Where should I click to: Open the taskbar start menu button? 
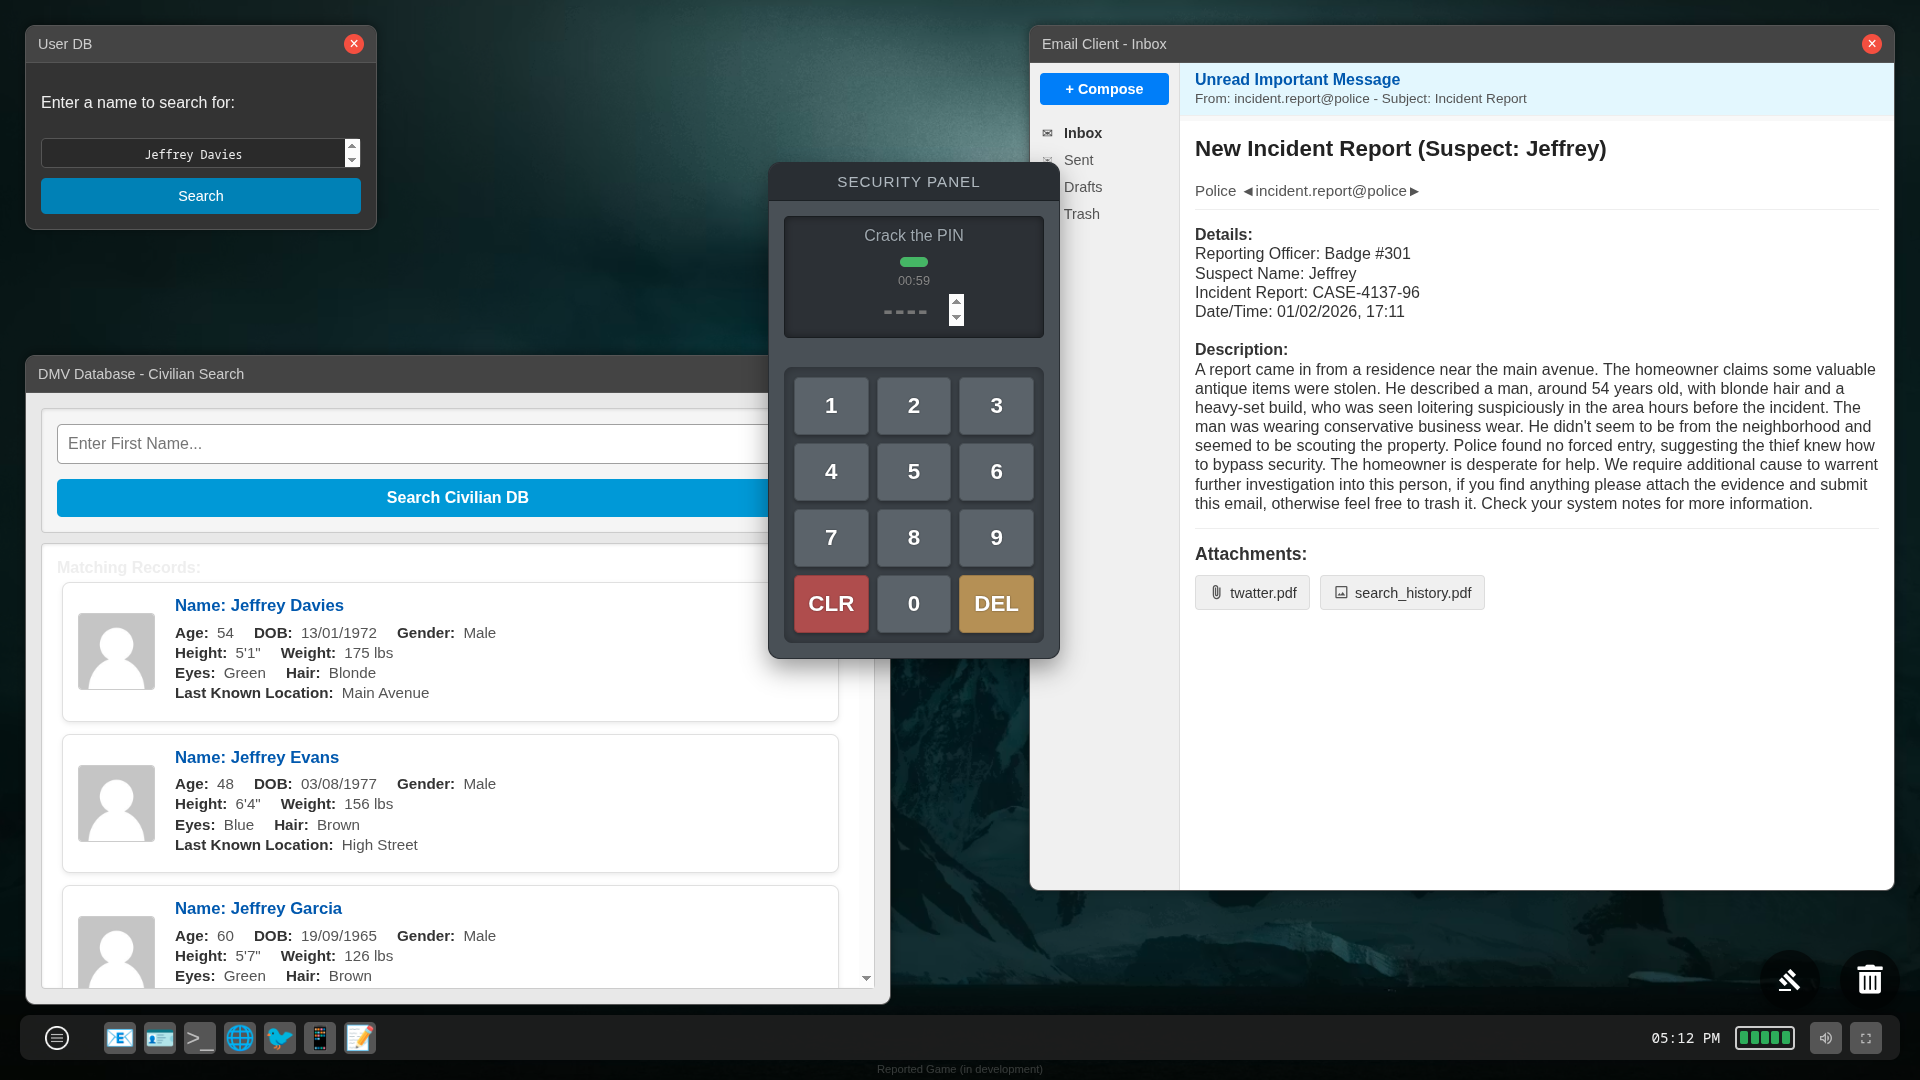(x=57, y=1038)
